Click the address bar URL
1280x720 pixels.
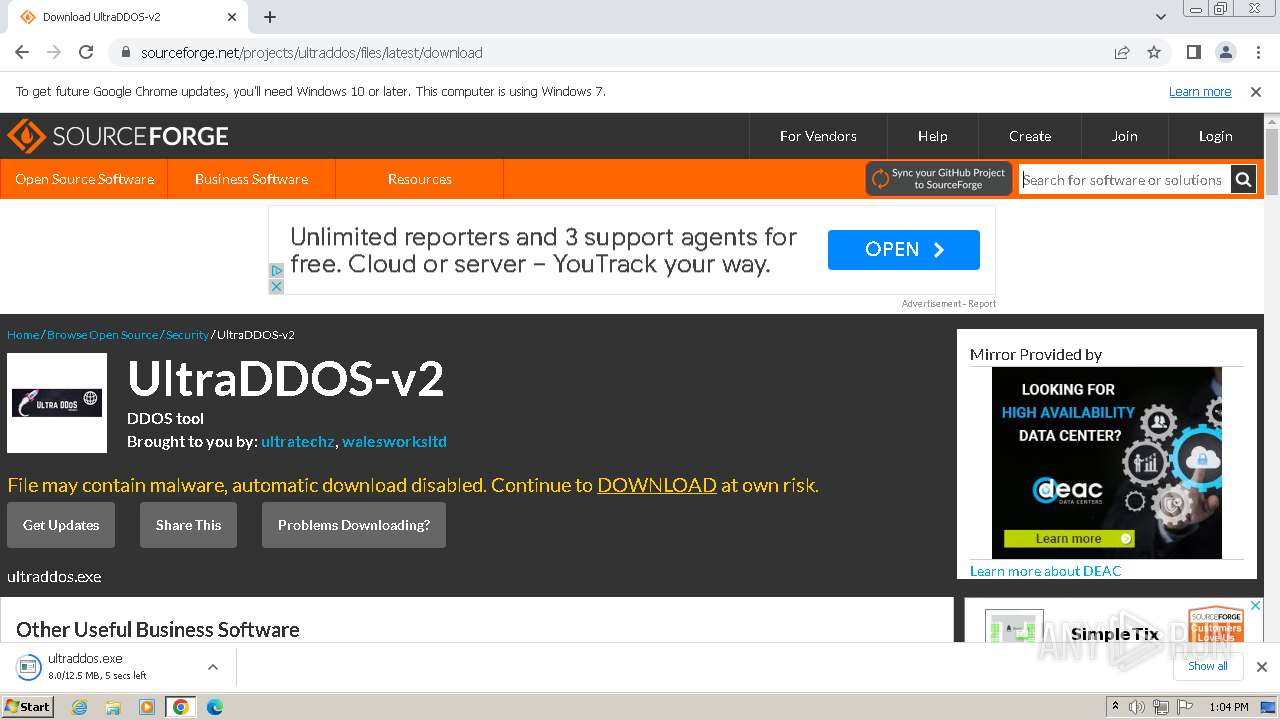tap(312, 52)
